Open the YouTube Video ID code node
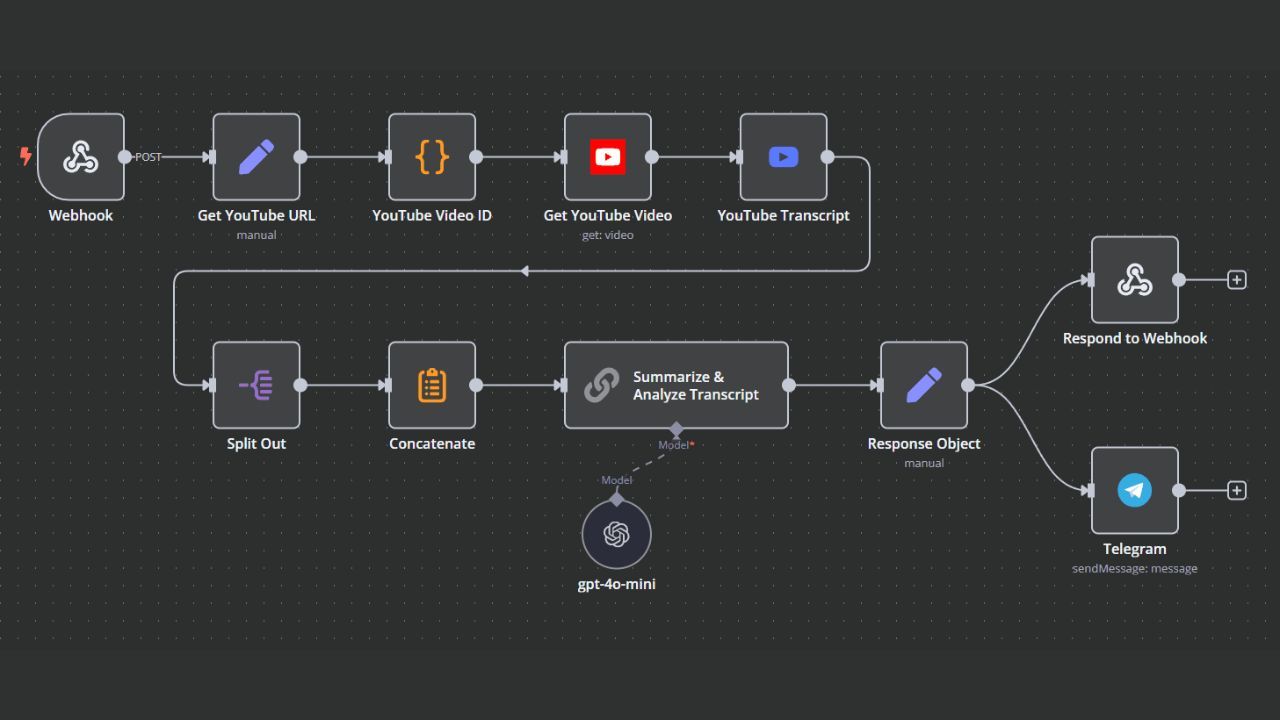The width and height of the screenshot is (1280, 720). [432, 157]
